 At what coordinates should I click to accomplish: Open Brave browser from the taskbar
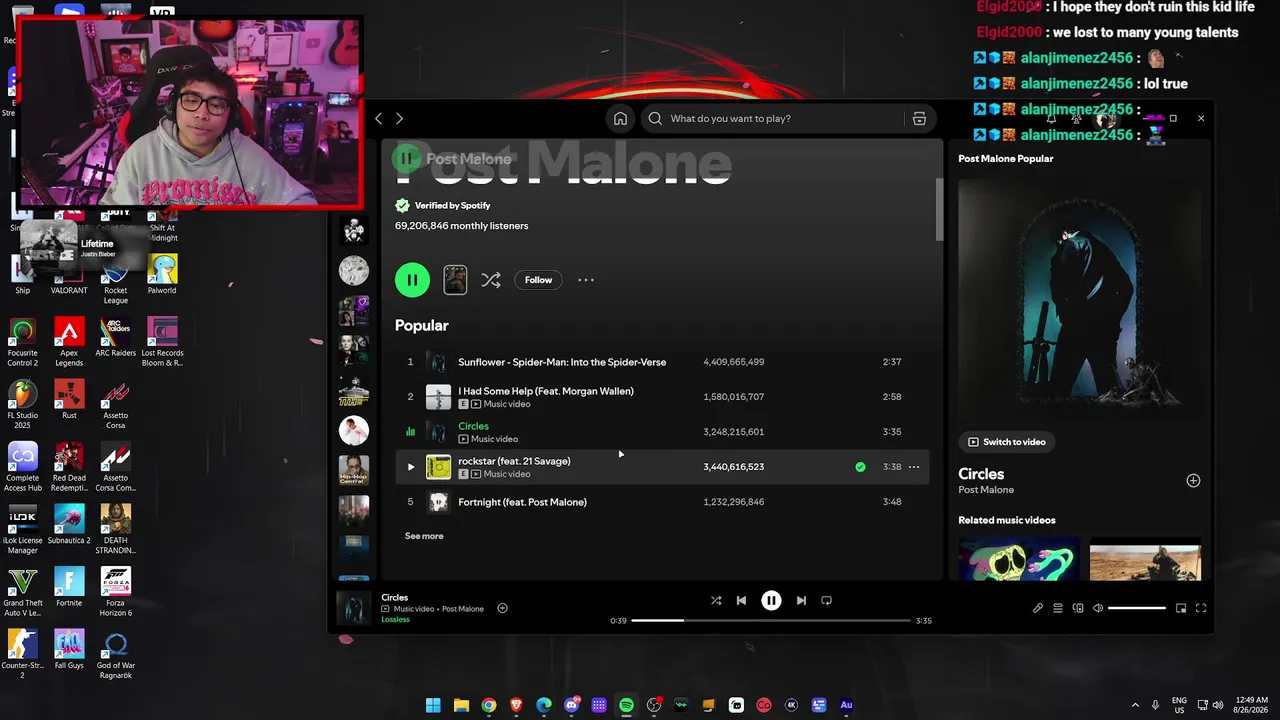(x=516, y=705)
